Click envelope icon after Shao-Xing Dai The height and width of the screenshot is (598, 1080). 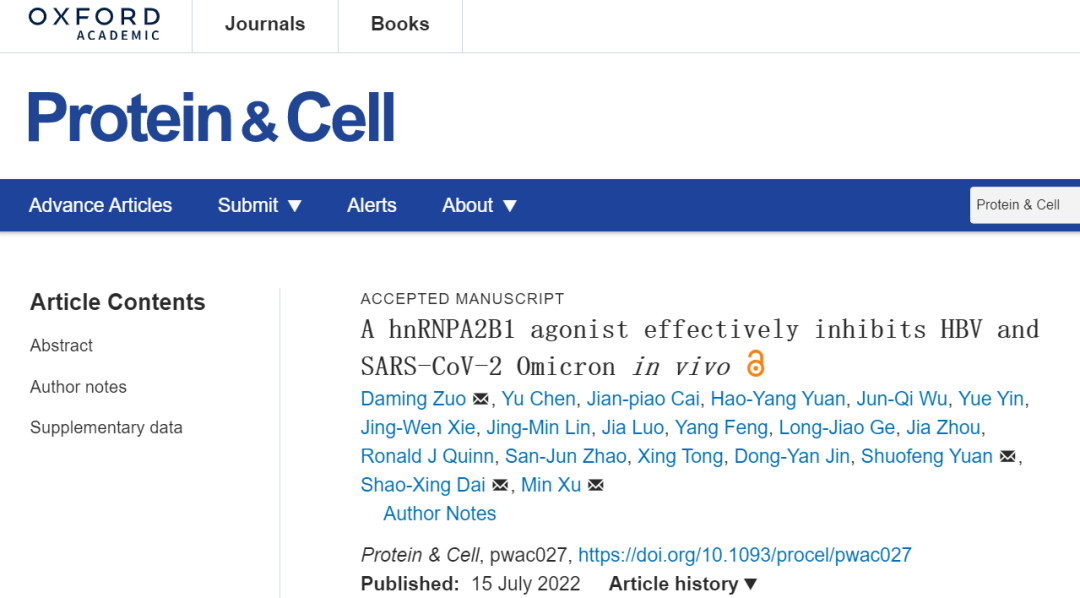pos(502,486)
